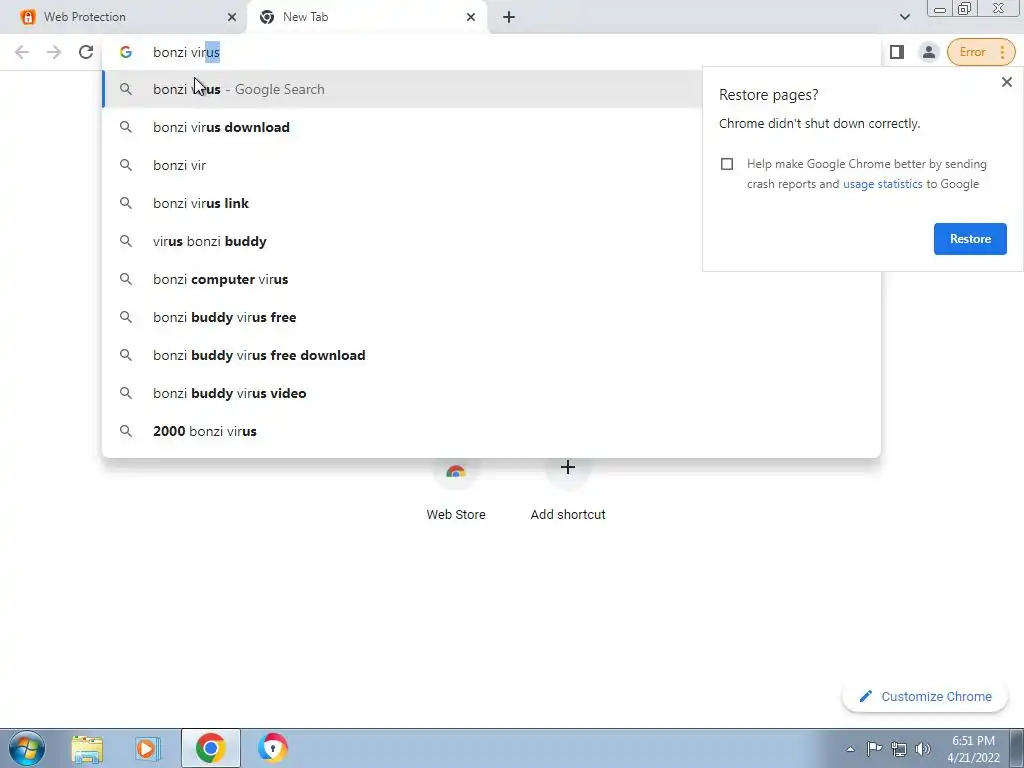Image resolution: width=1024 pixels, height=768 pixels.
Task: Launch the media player taskbar icon
Action: (x=148, y=748)
